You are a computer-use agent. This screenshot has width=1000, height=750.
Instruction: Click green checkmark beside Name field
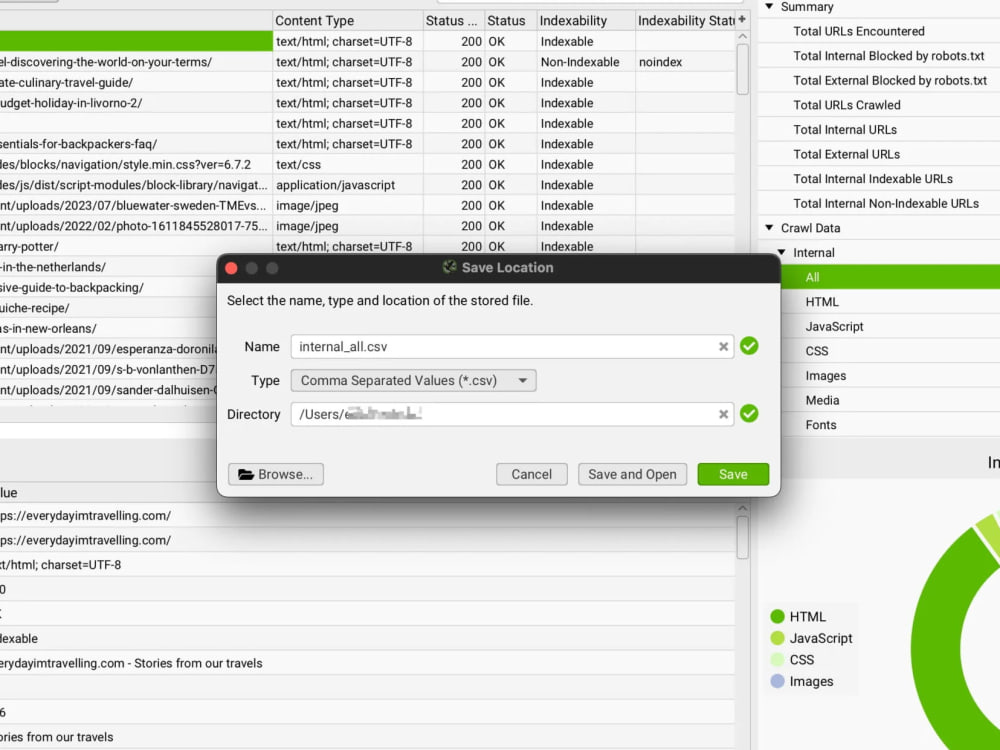(x=749, y=346)
